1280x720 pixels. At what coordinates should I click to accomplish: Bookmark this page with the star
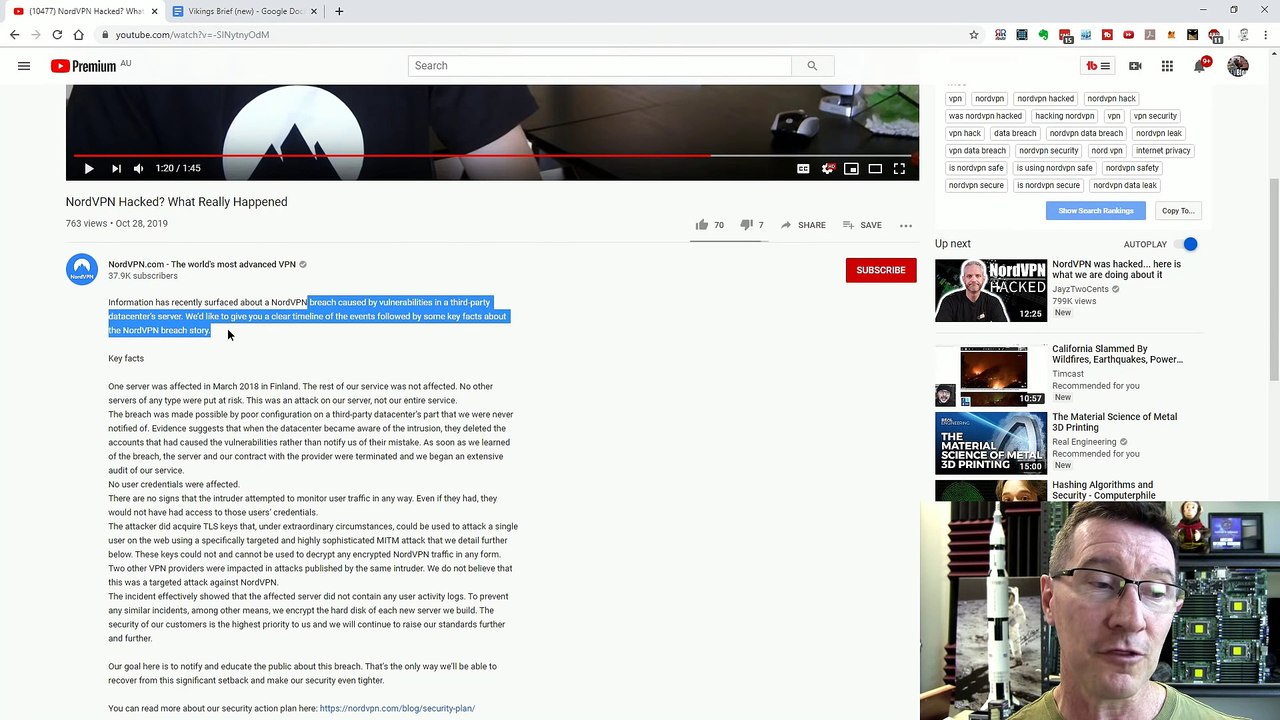(973, 35)
